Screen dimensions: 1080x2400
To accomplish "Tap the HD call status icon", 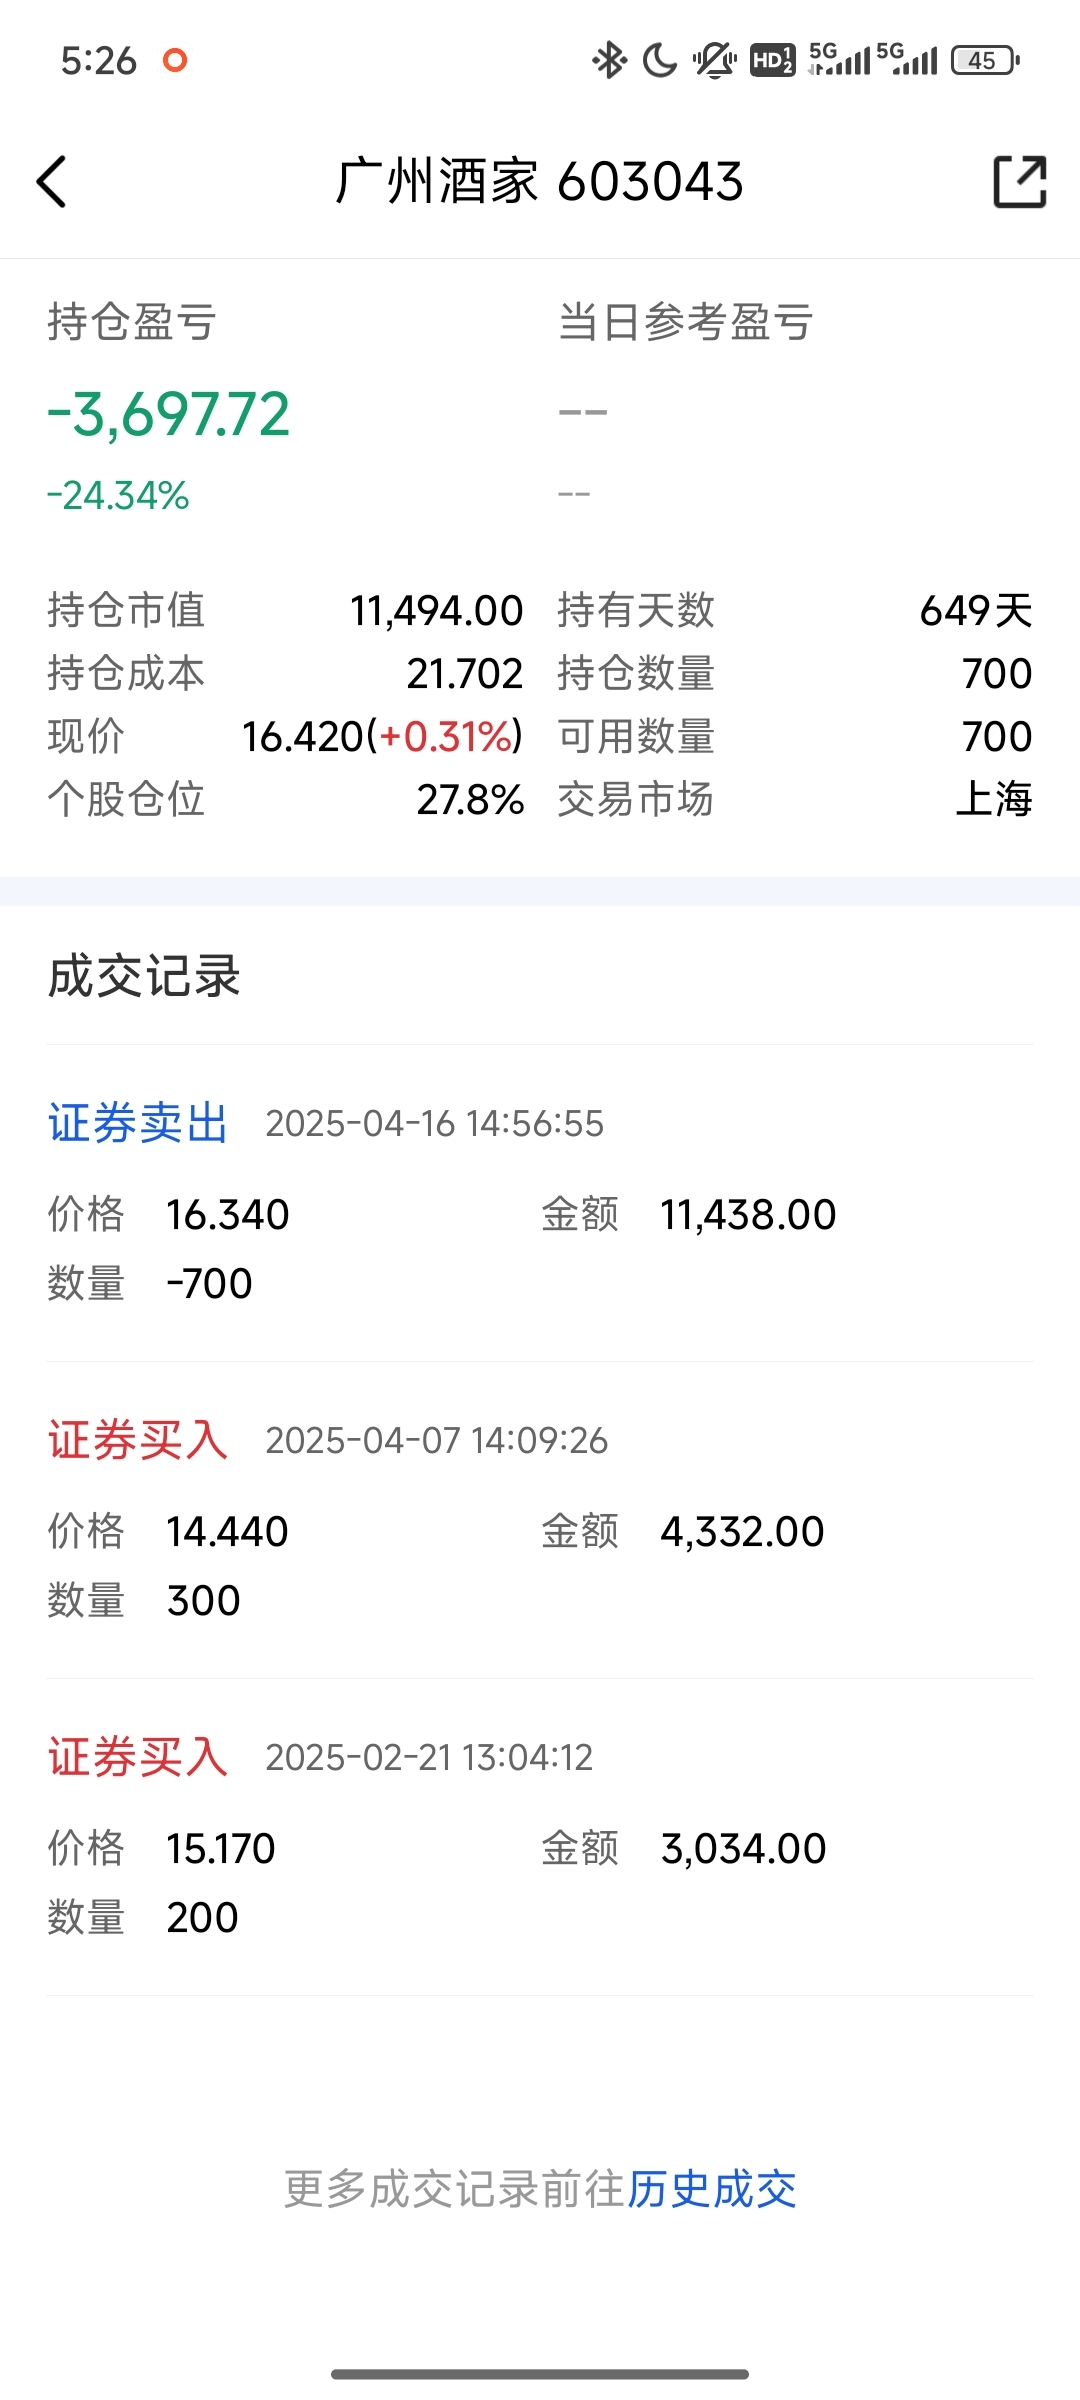I will 772,61.
